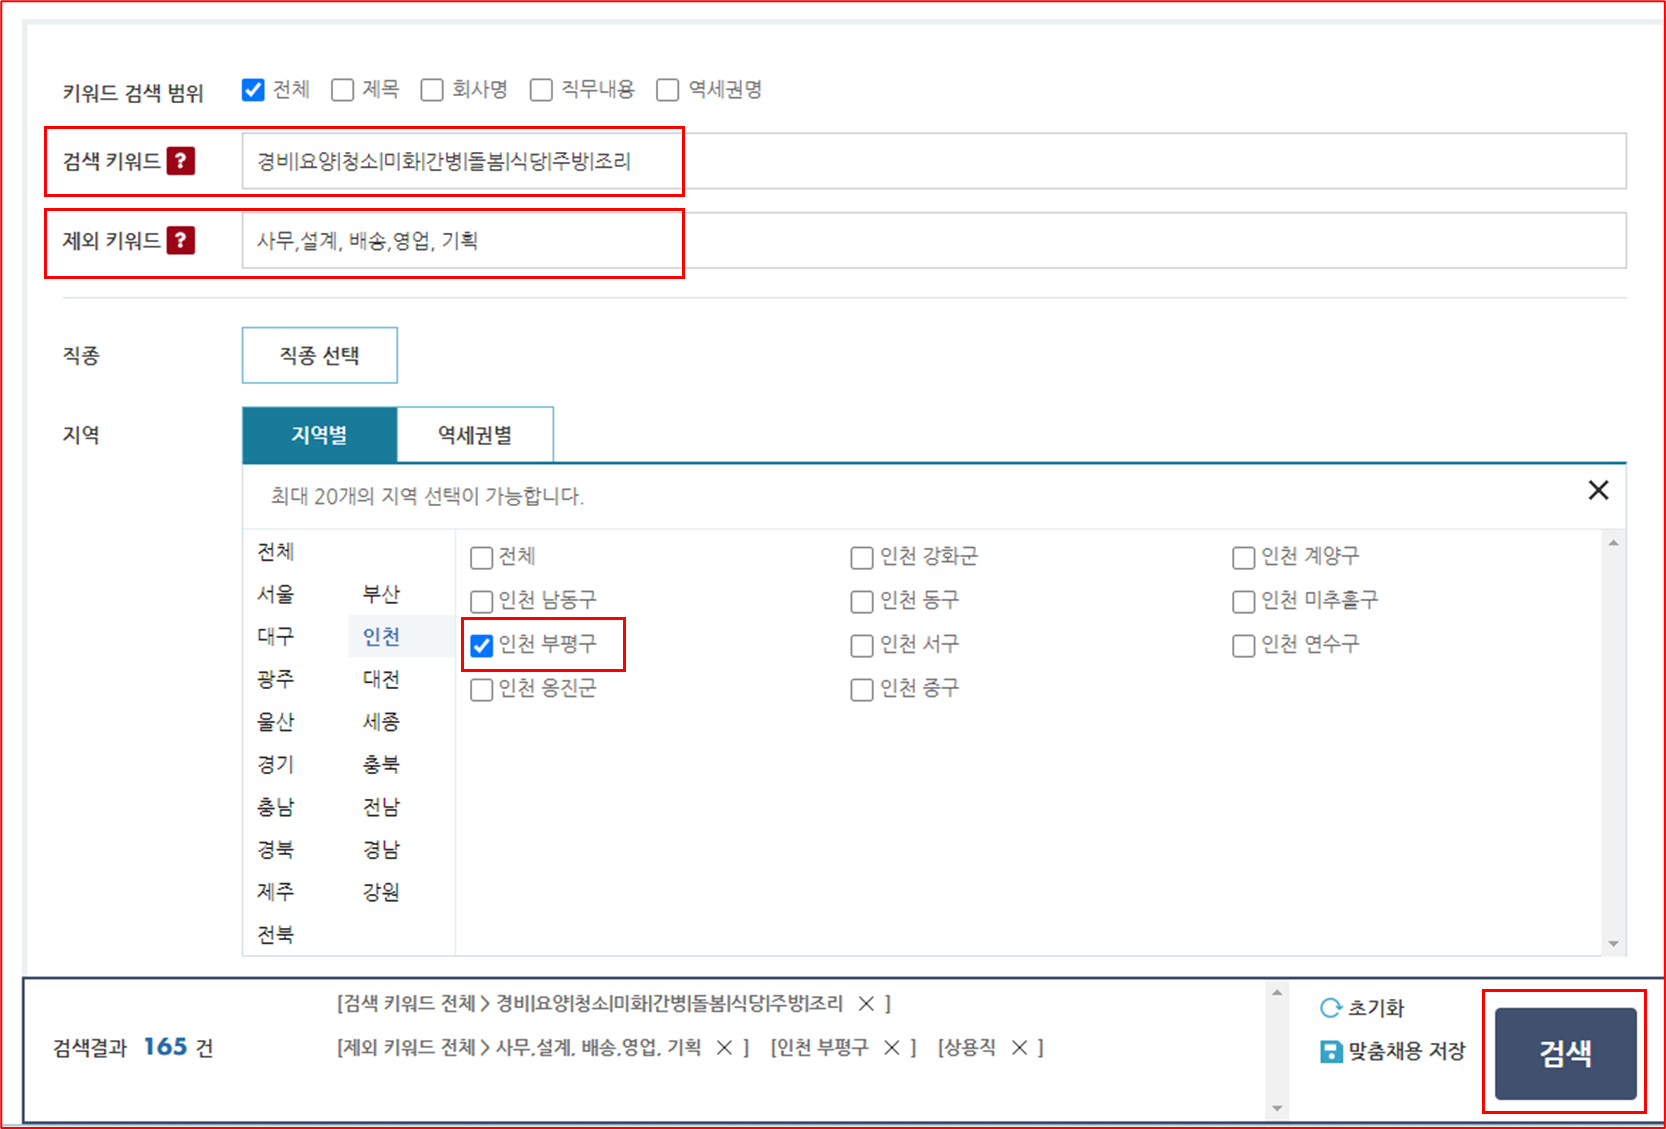Select 경북 in the region list
This screenshot has width=1666, height=1129.
click(276, 849)
